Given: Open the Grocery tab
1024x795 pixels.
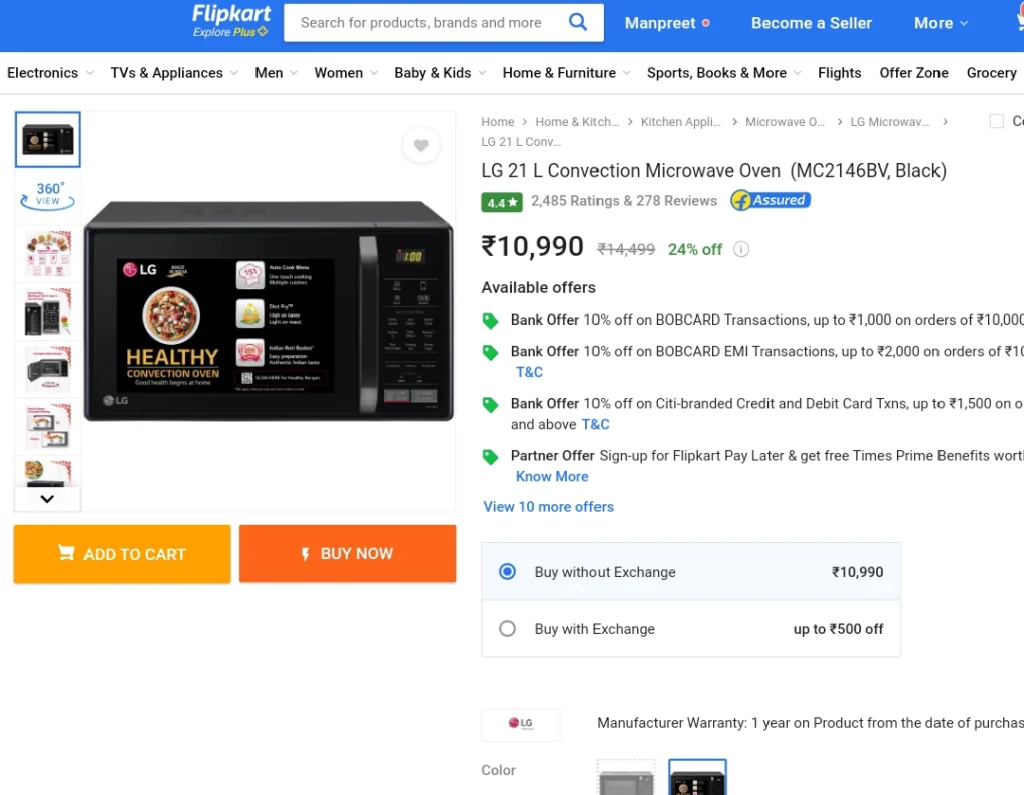Looking at the screenshot, I should pyautogui.click(x=991, y=73).
